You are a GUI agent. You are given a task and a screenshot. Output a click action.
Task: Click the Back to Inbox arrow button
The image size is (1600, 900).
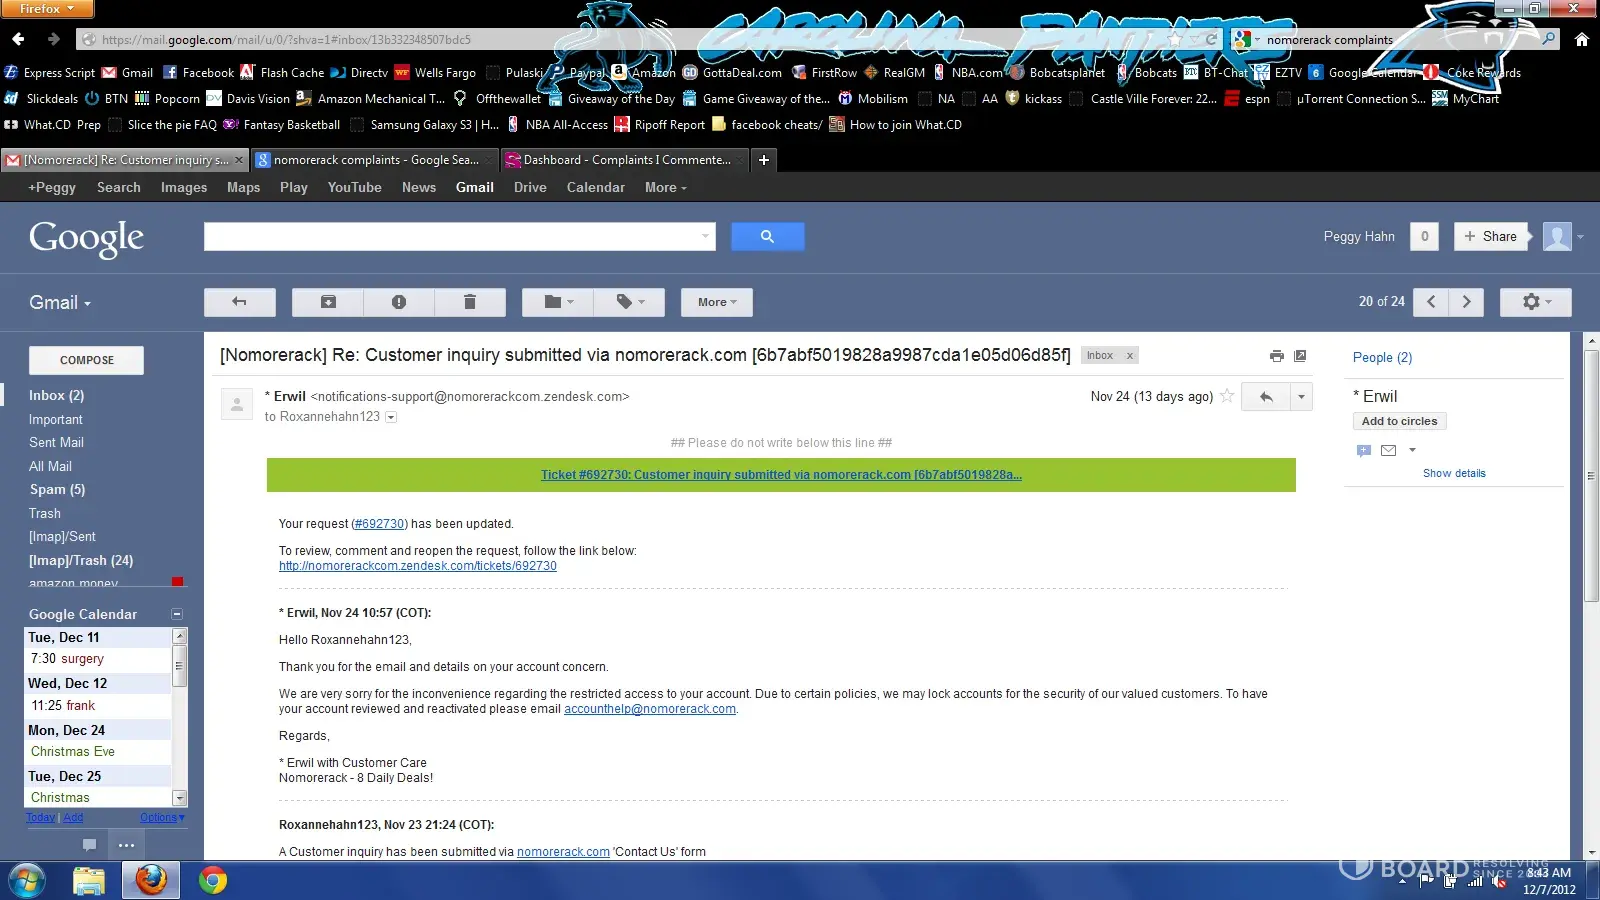tap(239, 302)
